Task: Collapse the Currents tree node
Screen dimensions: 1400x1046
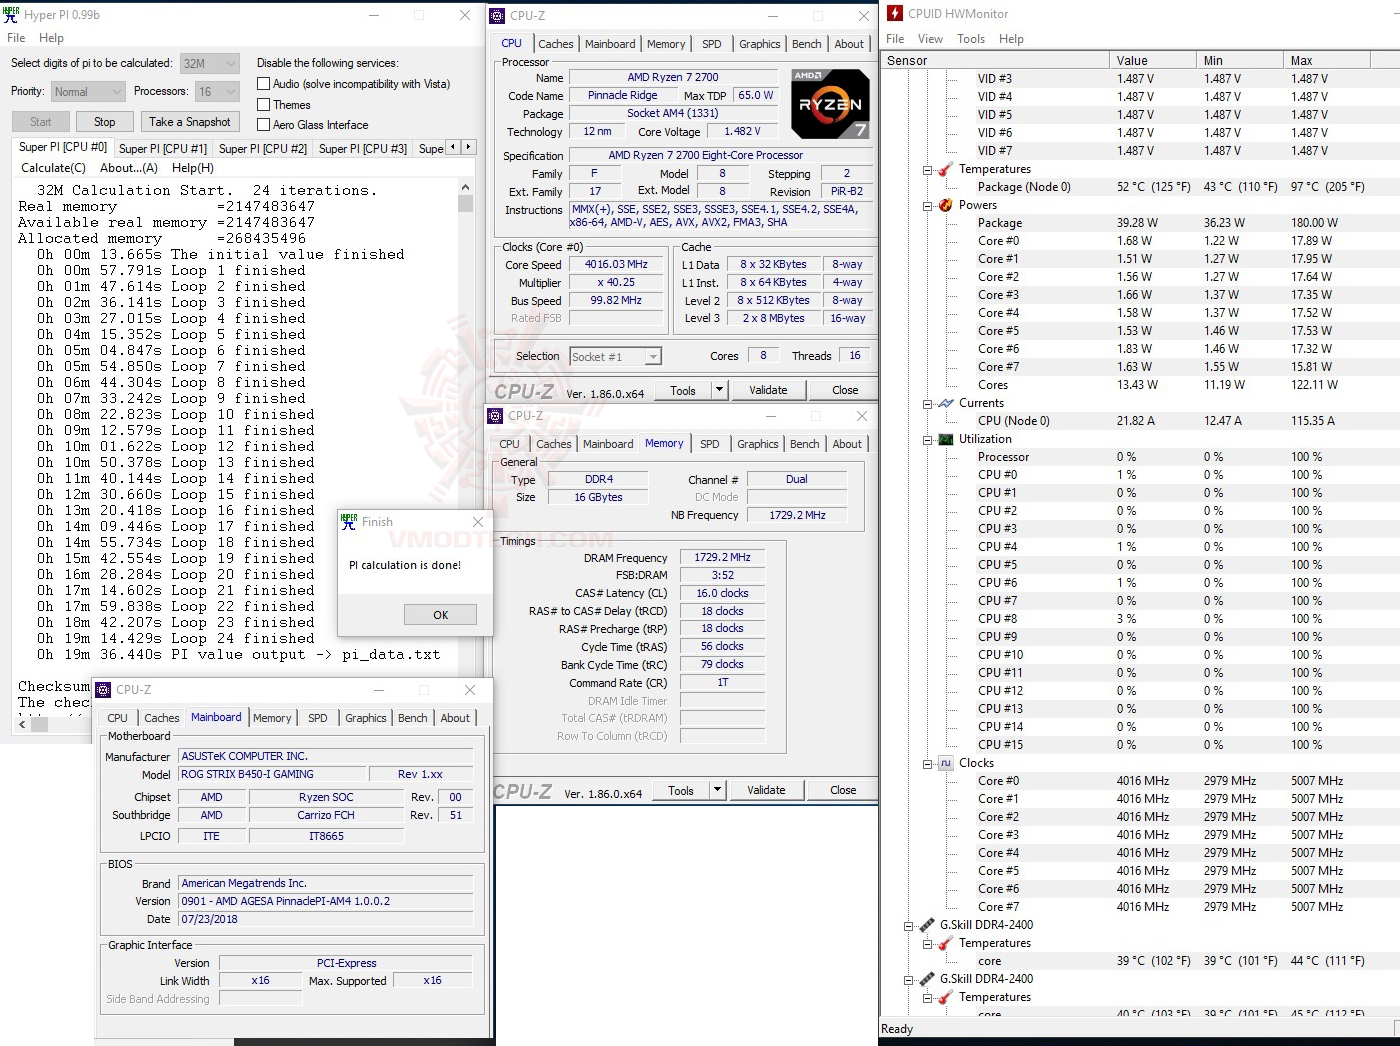Action: [x=927, y=403]
